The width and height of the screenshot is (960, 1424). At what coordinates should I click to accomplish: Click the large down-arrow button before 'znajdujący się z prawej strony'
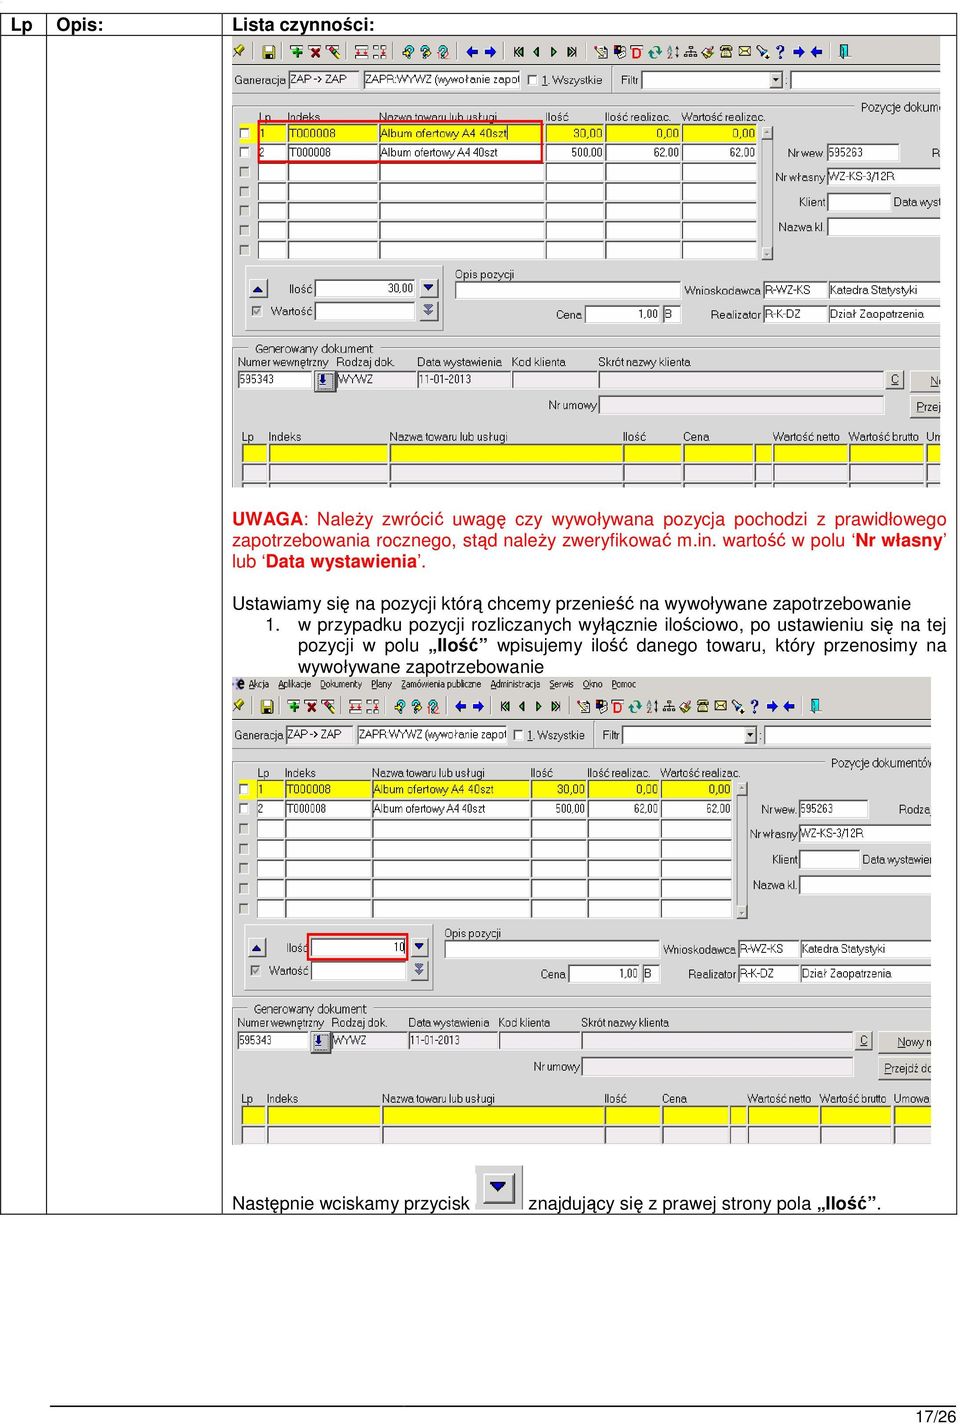tap(498, 1188)
